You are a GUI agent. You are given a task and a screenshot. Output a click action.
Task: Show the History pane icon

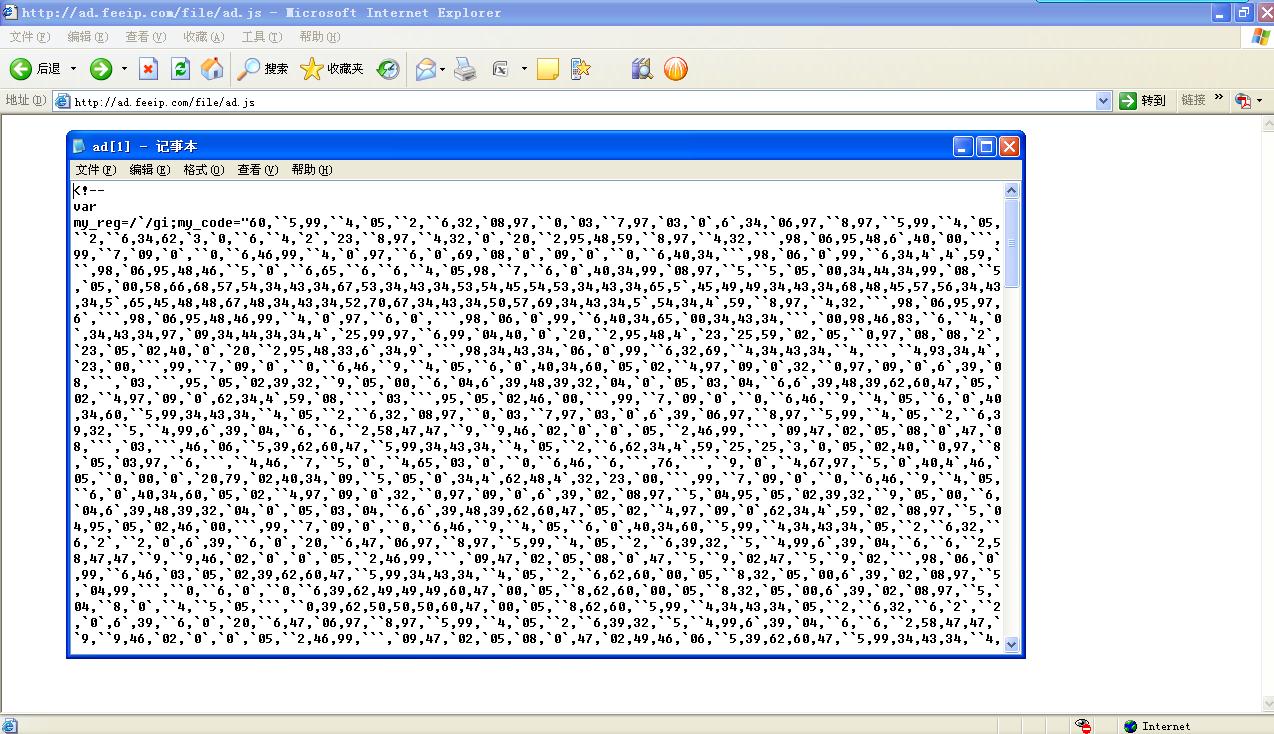point(388,69)
